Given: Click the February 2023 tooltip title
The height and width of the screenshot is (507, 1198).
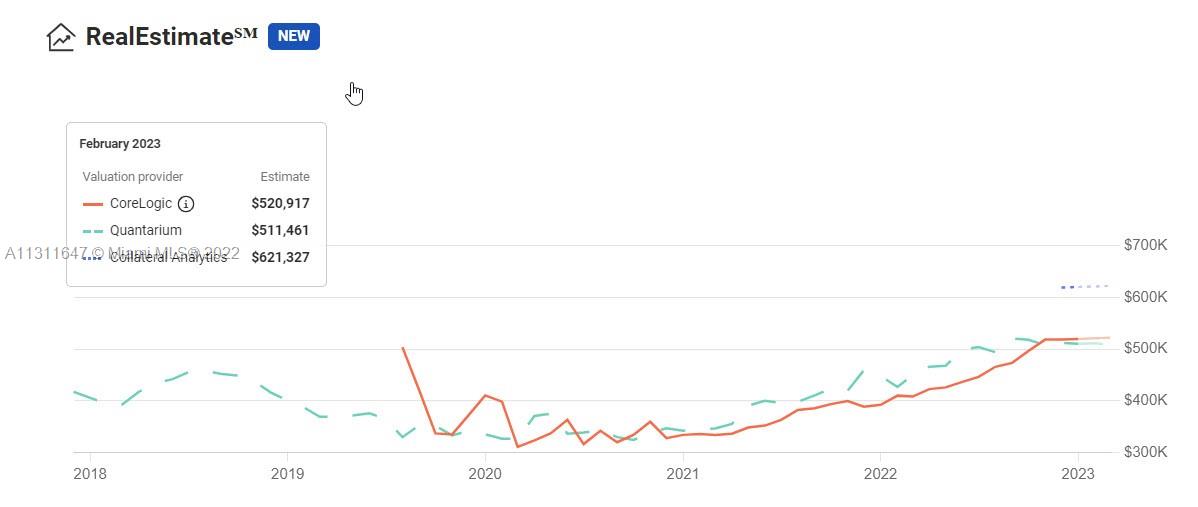Looking at the screenshot, I should pos(120,144).
